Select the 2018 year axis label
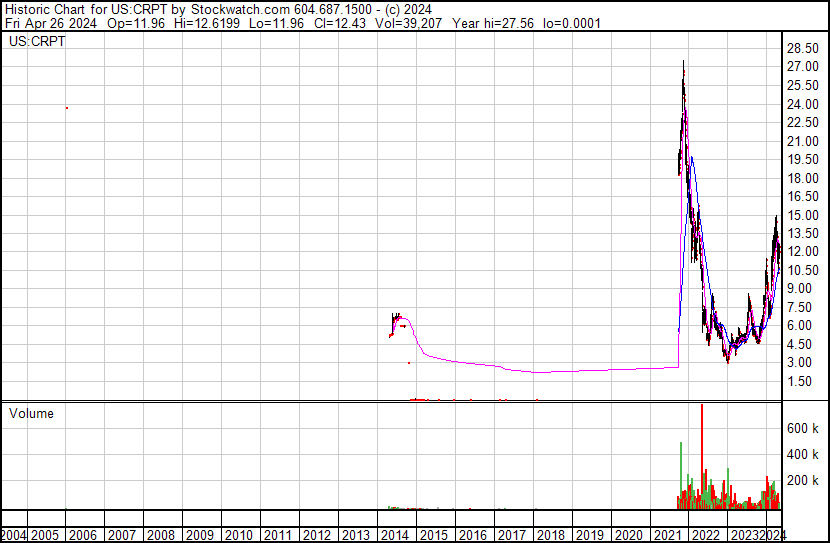Image resolution: width=830 pixels, height=543 pixels. pyautogui.click(x=551, y=535)
